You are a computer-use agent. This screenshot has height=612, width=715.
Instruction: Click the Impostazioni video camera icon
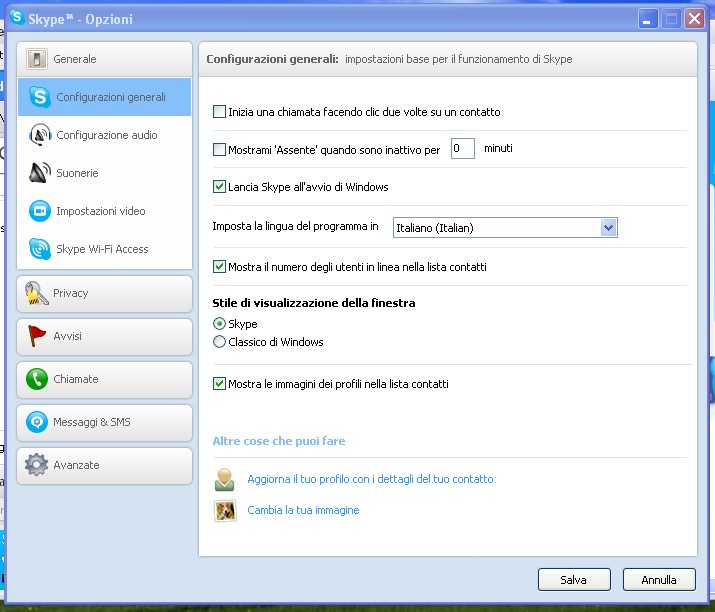(39, 211)
